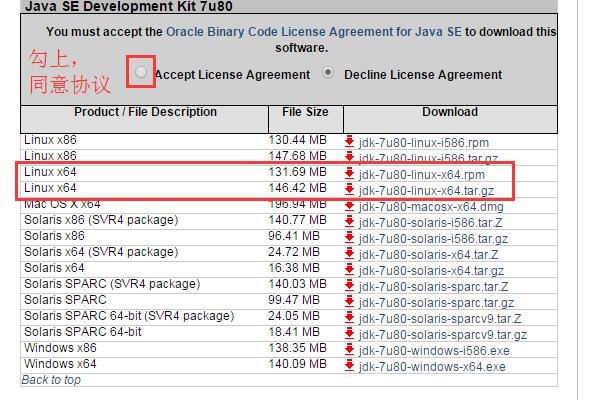Image resolution: width=602 pixels, height=400 pixels.
Task: Click download arrow icon for solaris-sparc.tar.gz
Action: 349,301
